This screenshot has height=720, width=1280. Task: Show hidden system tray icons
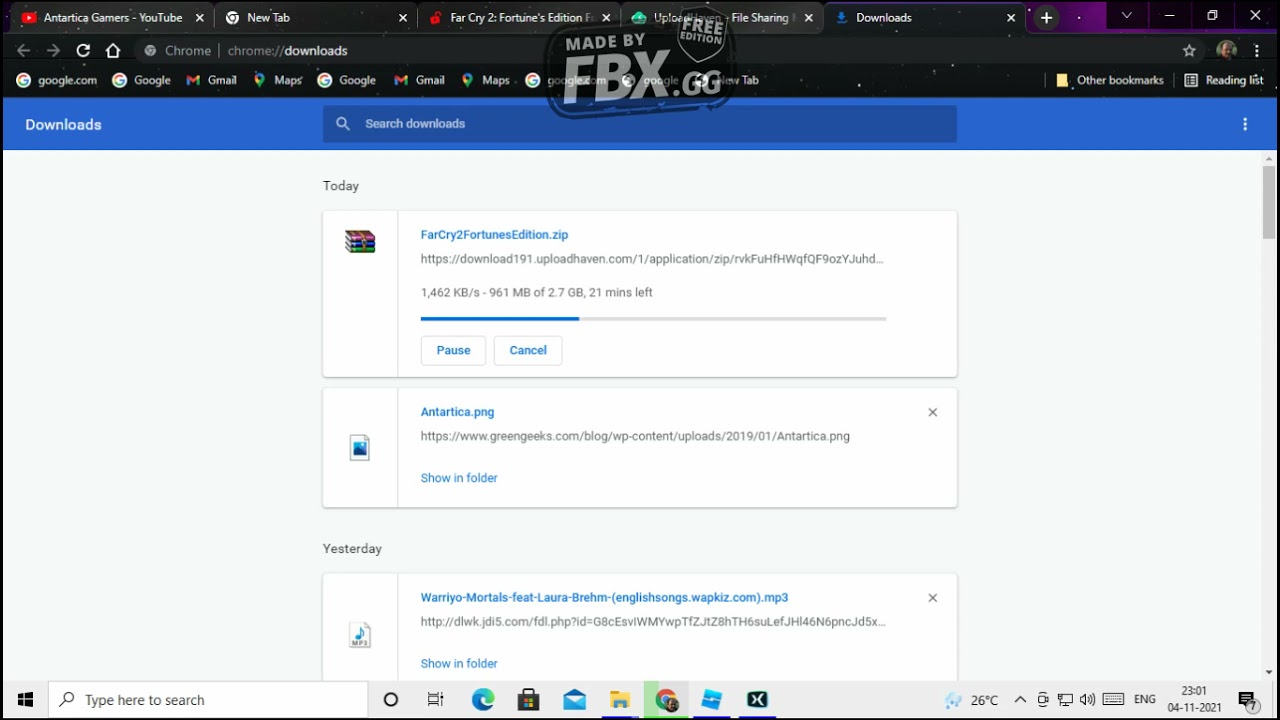click(x=1020, y=700)
